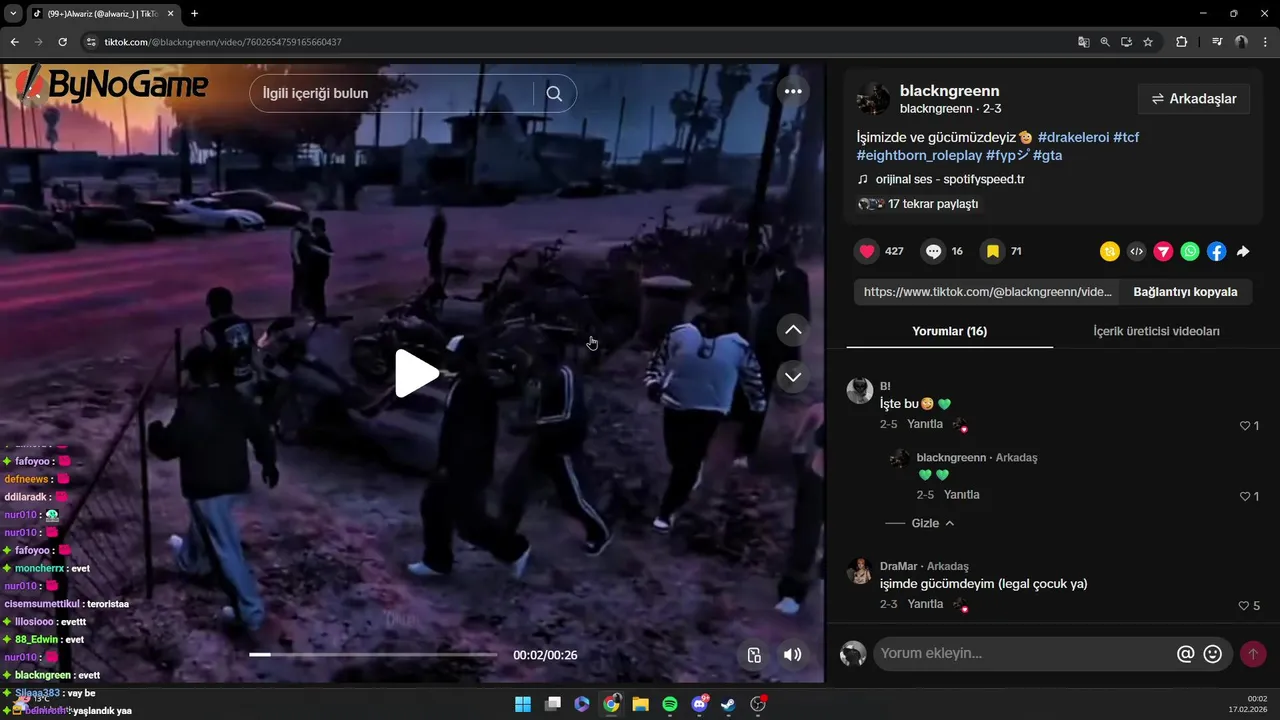Bookmark this page with the star
The image size is (1280, 720).
1148,42
